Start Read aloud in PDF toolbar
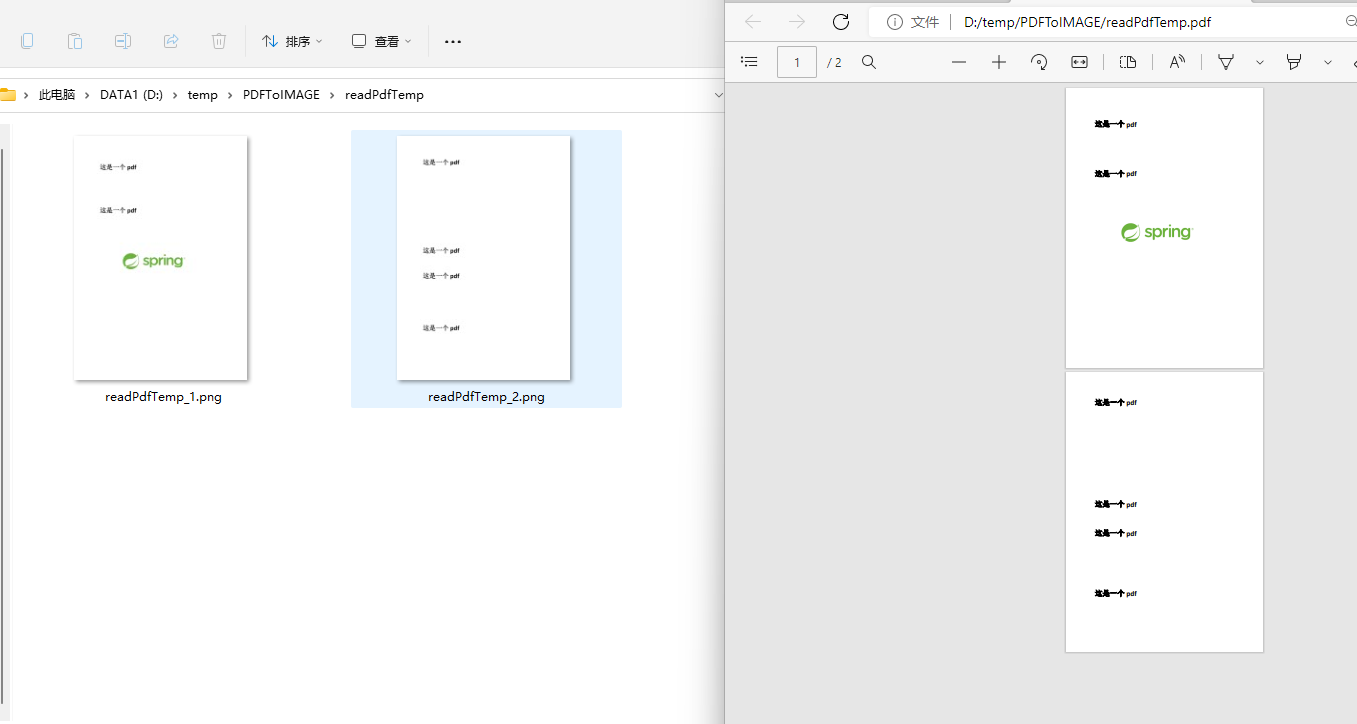Viewport: 1357px width, 724px height. click(1178, 62)
